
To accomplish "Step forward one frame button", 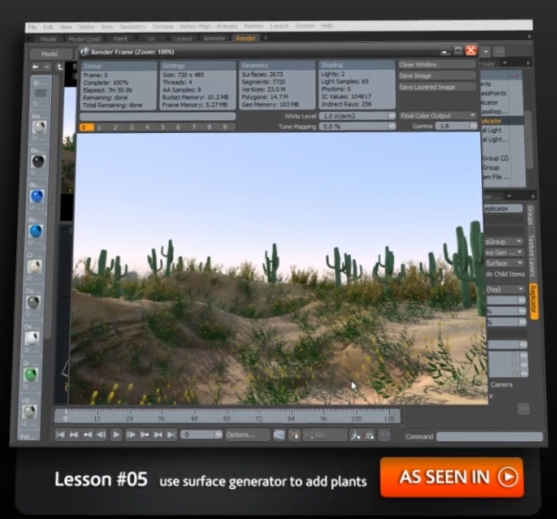I will click(x=130, y=434).
